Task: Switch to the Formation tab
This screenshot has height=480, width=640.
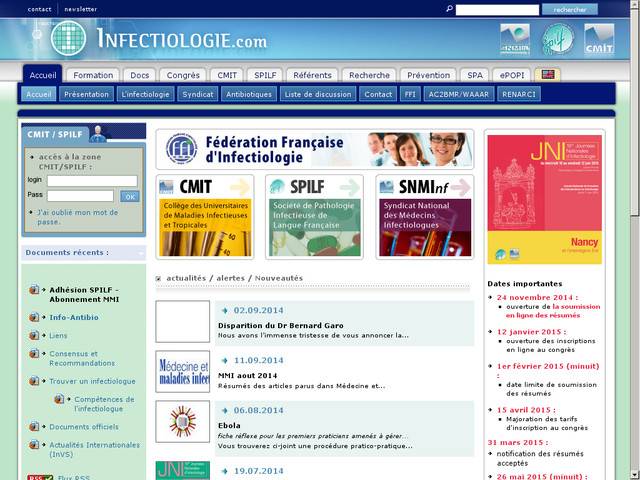Action: [93, 75]
